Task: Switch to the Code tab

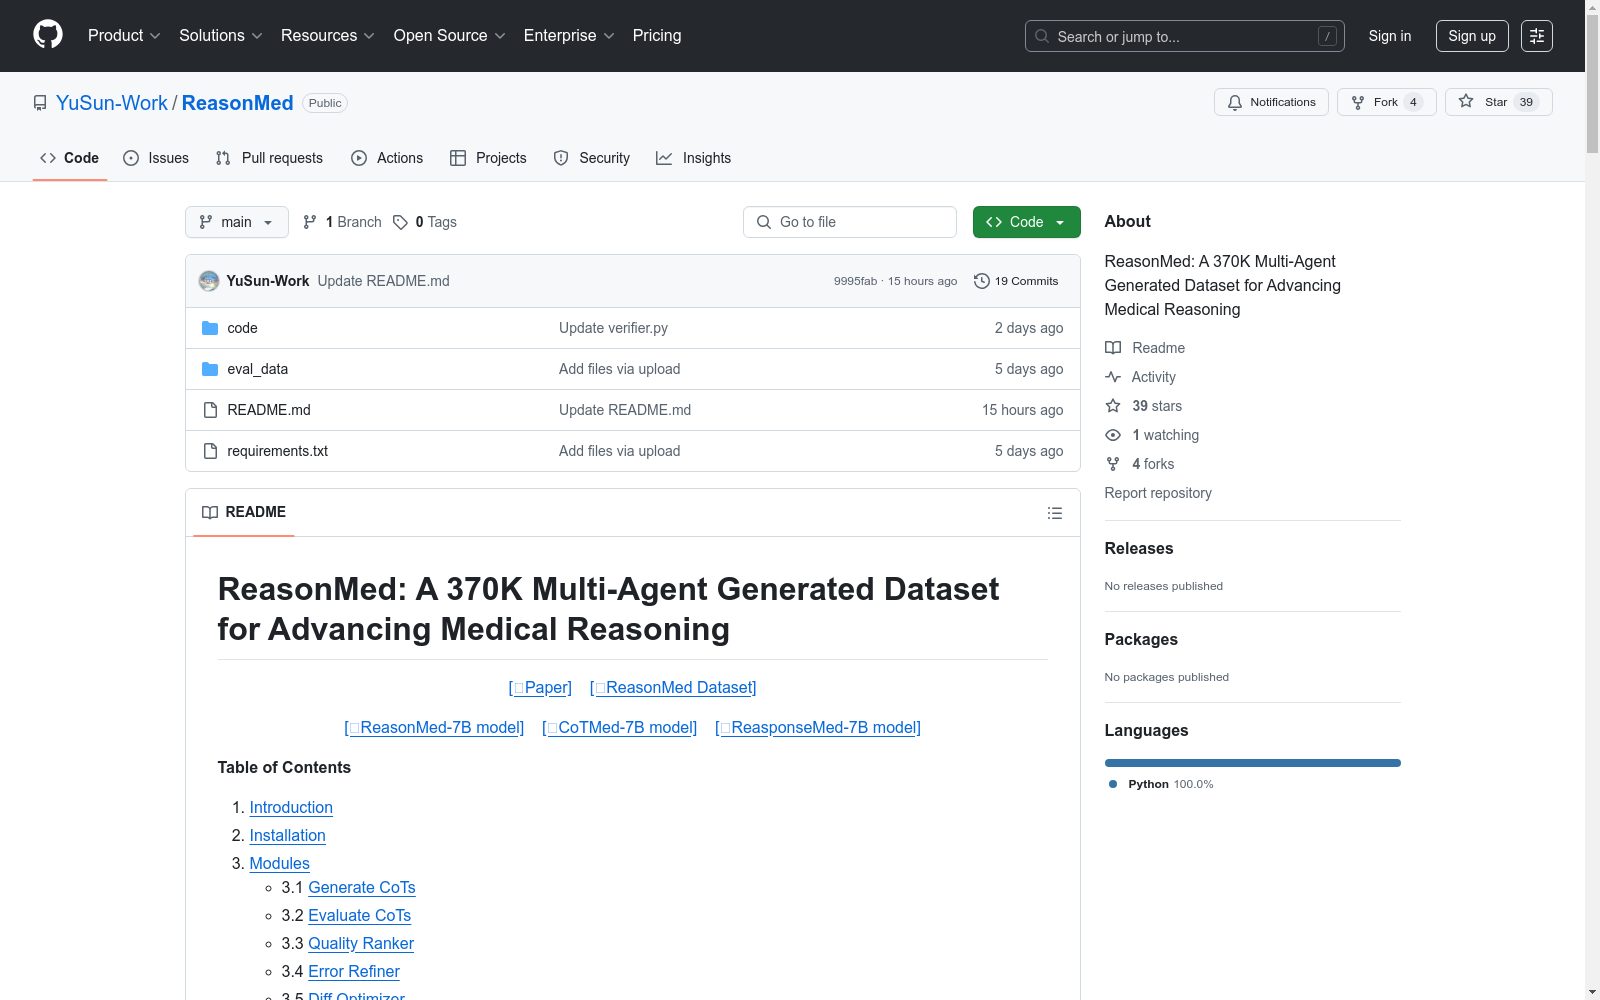Action: pos(70,158)
